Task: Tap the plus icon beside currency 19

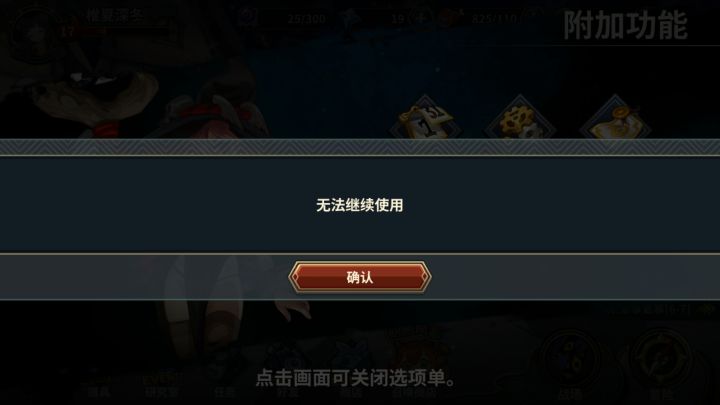Action: [x=422, y=18]
